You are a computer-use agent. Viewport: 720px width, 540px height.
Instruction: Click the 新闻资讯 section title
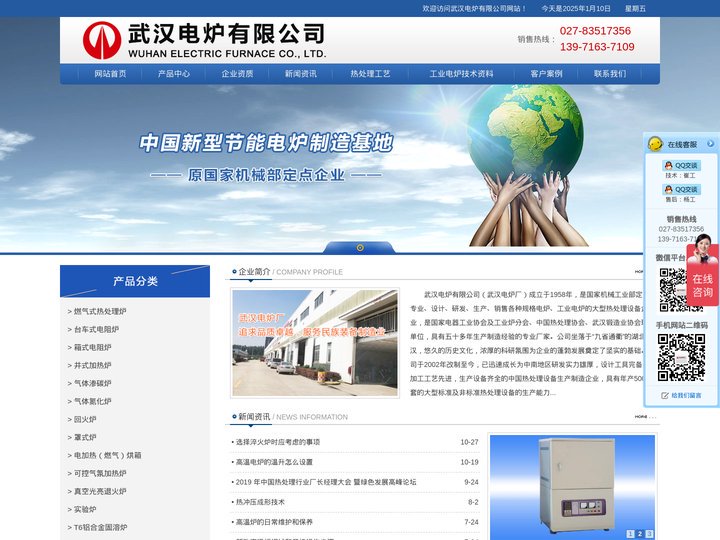coord(254,417)
